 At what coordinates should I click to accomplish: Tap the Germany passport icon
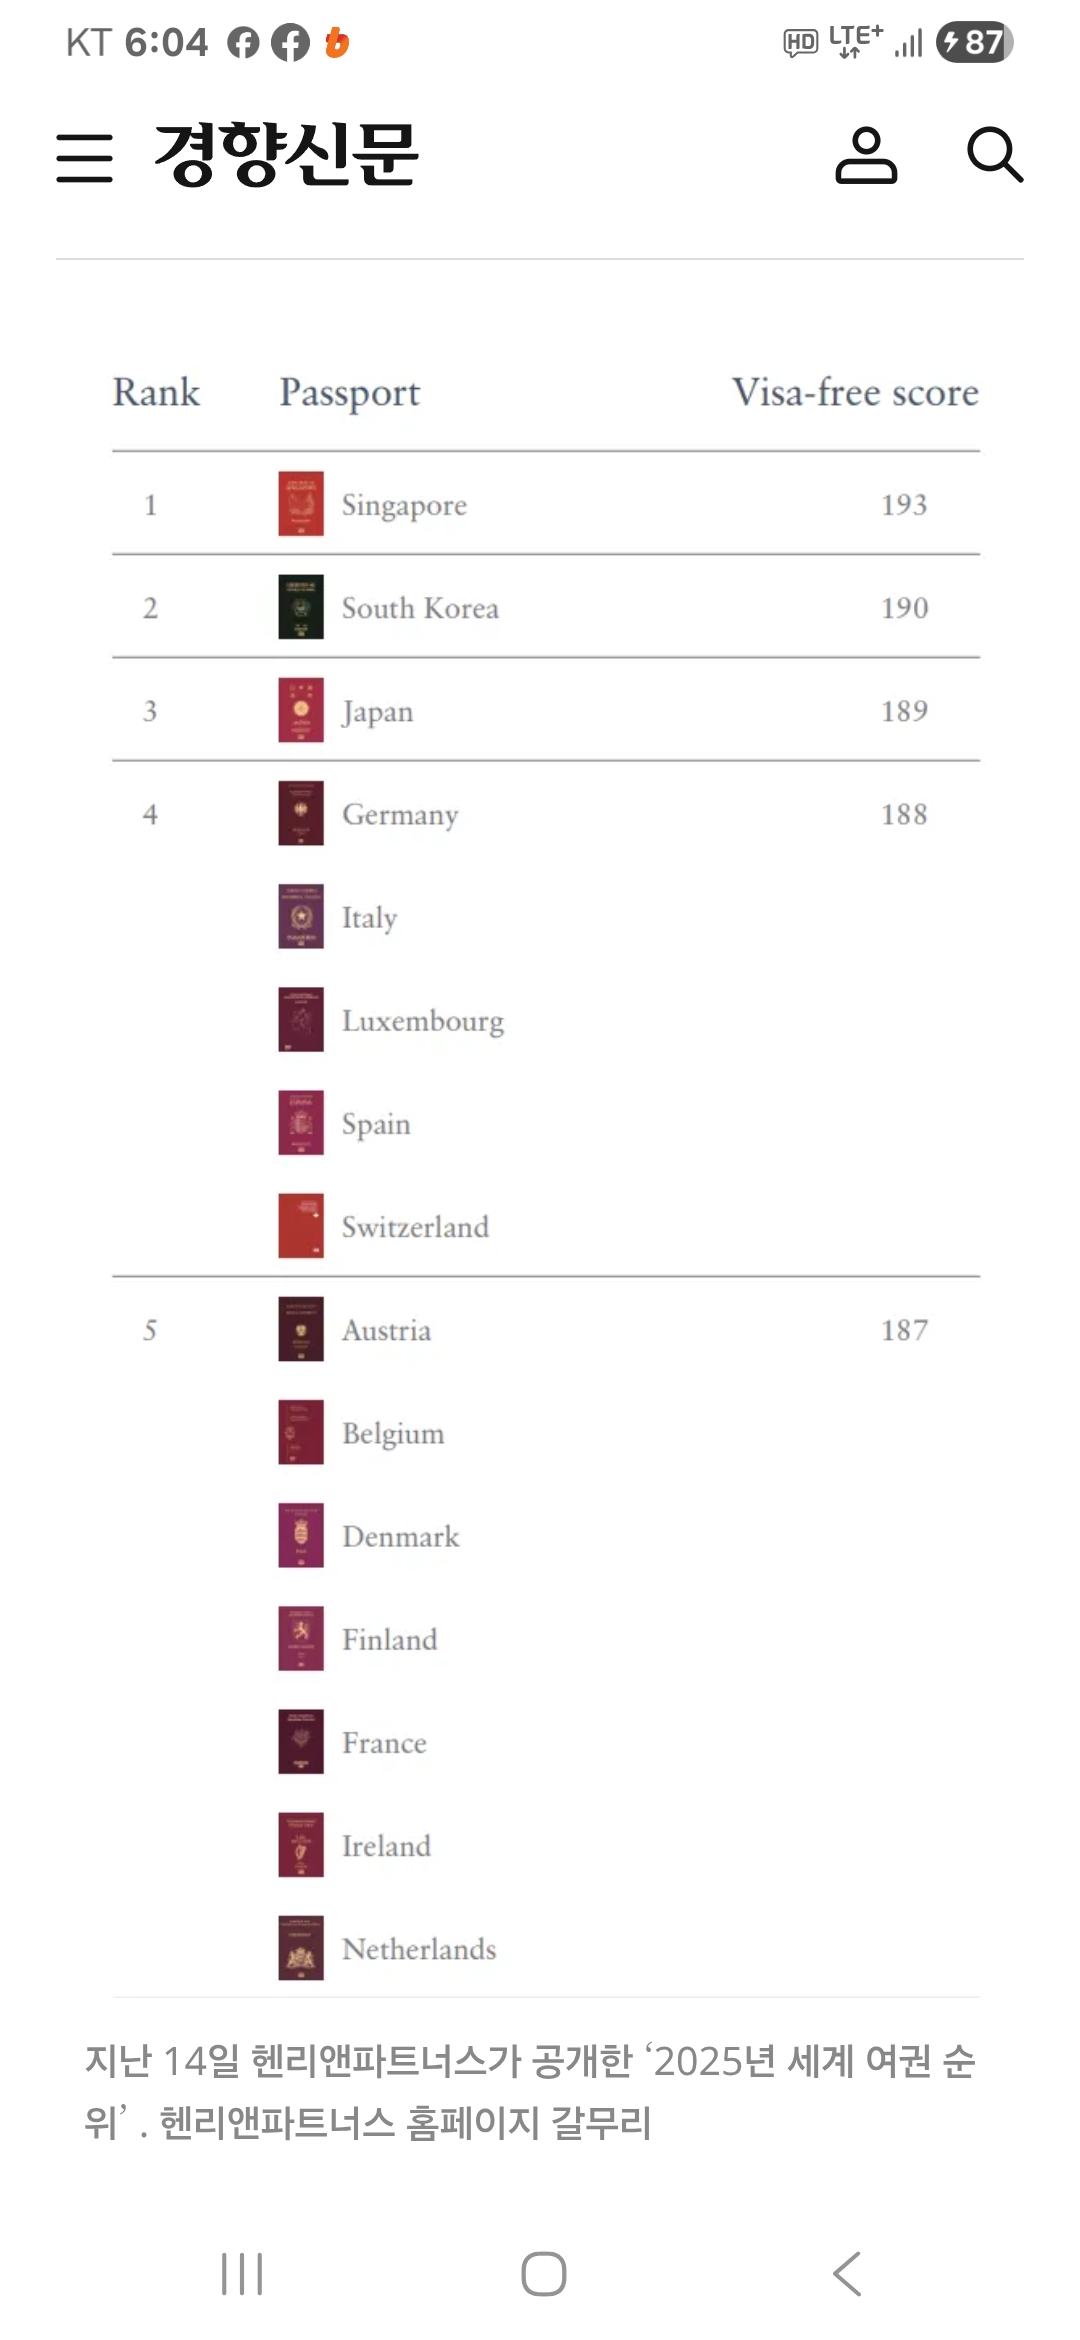pyautogui.click(x=301, y=813)
